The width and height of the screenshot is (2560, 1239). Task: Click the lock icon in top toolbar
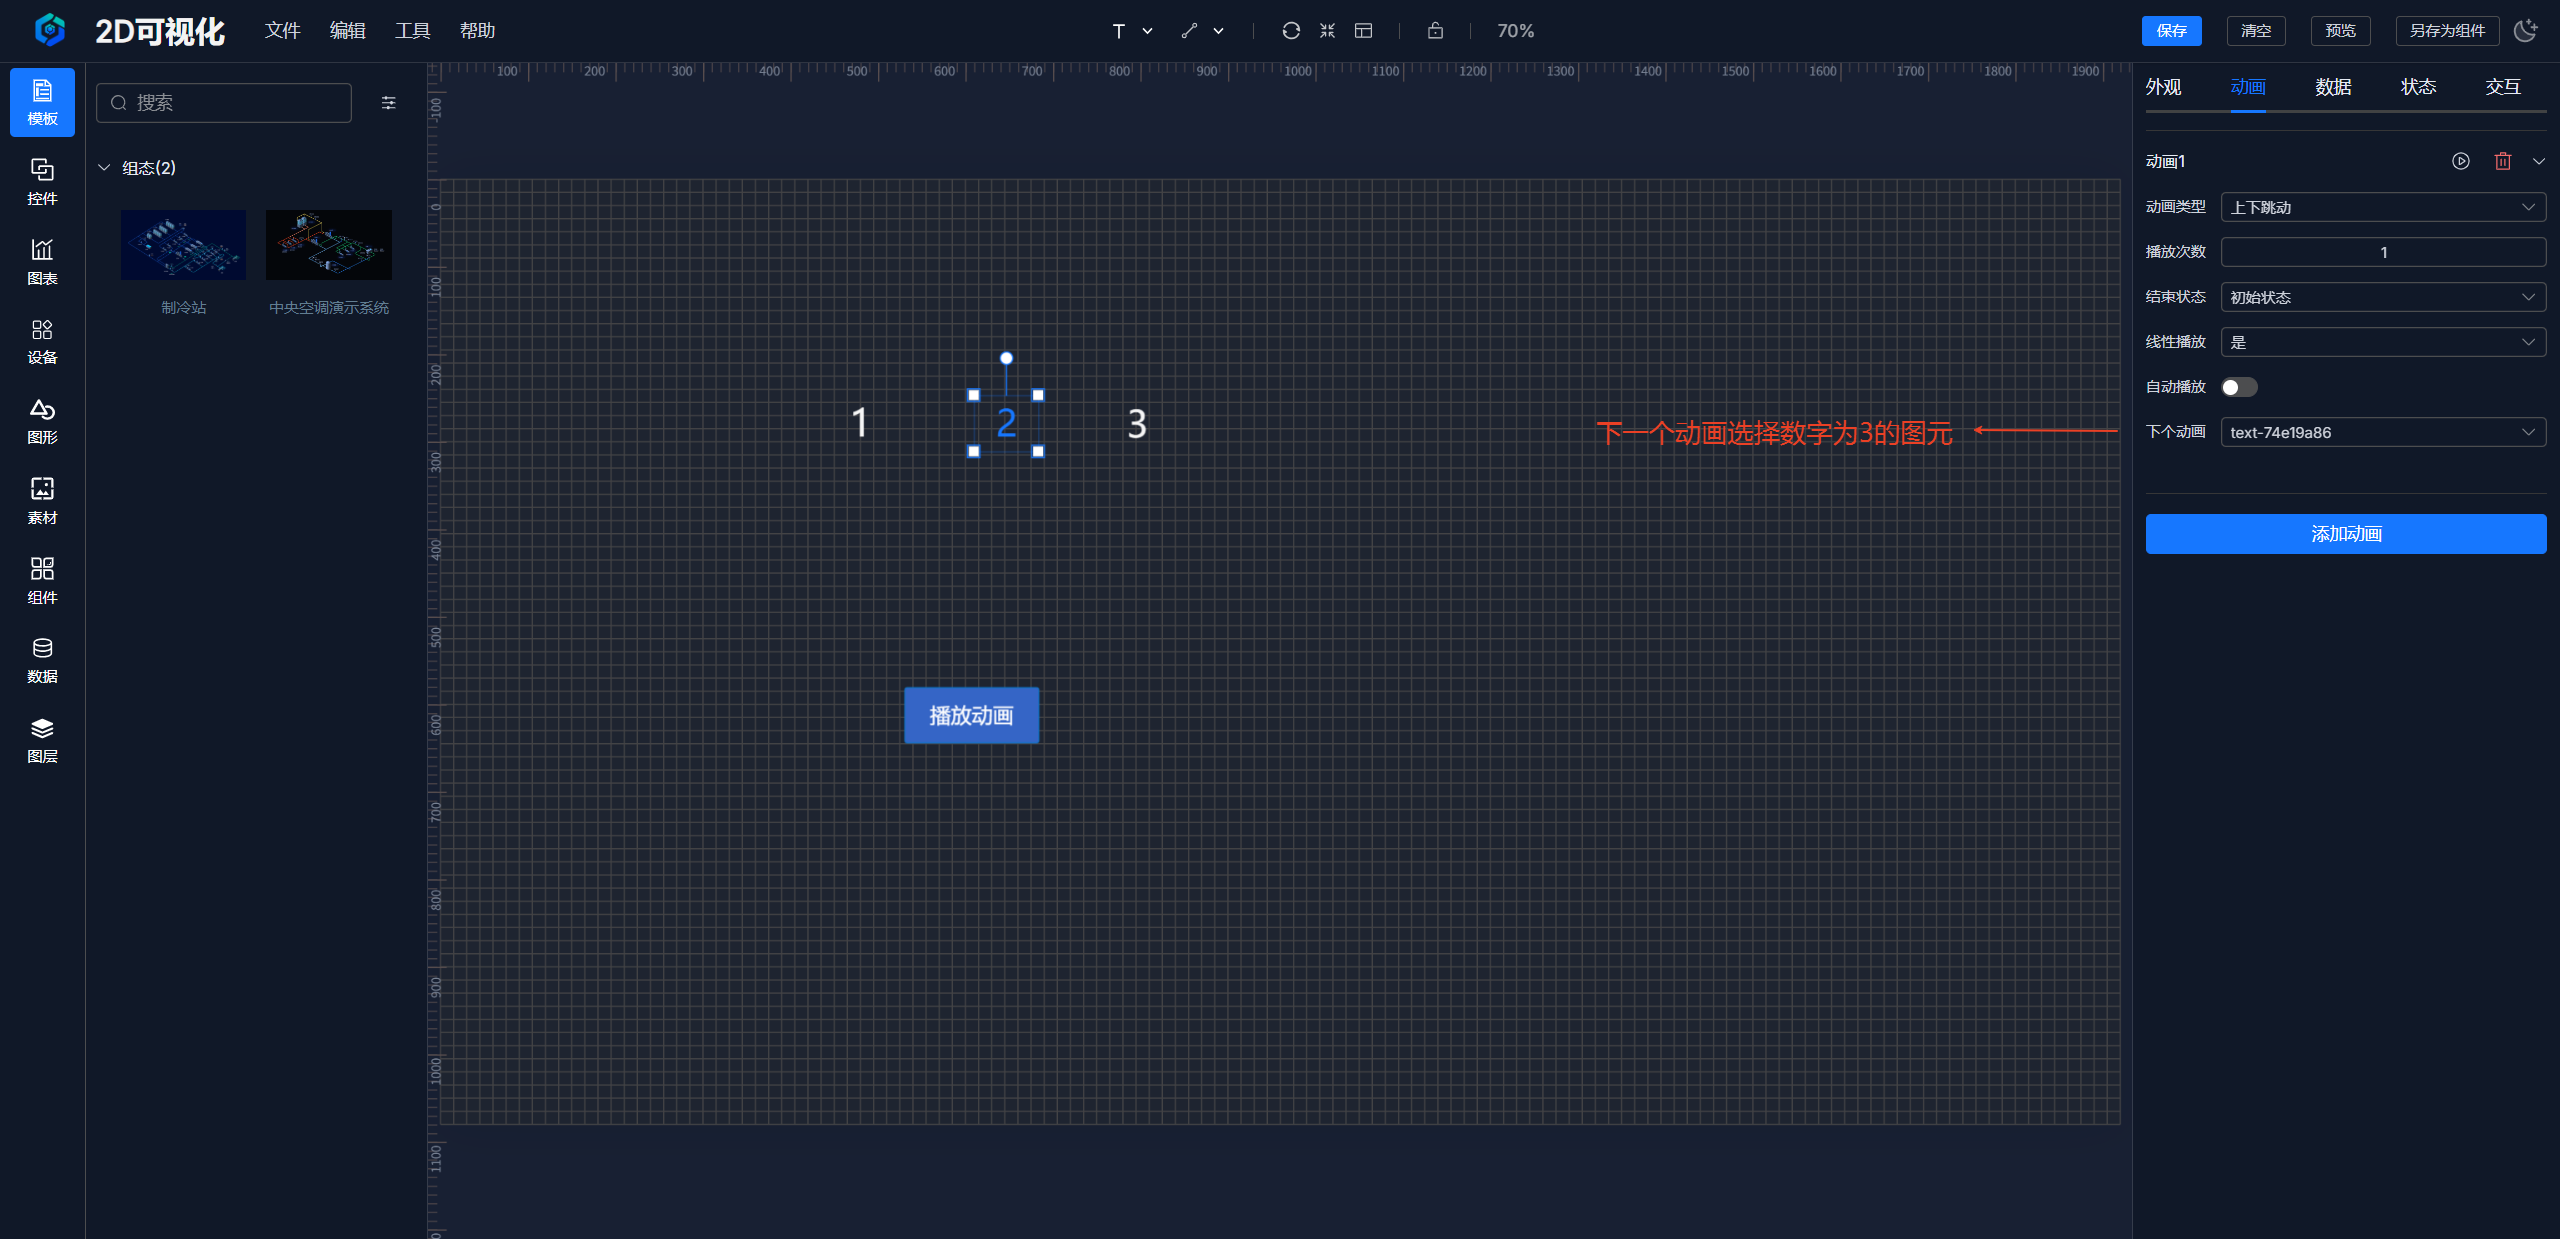[x=1435, y=31]
